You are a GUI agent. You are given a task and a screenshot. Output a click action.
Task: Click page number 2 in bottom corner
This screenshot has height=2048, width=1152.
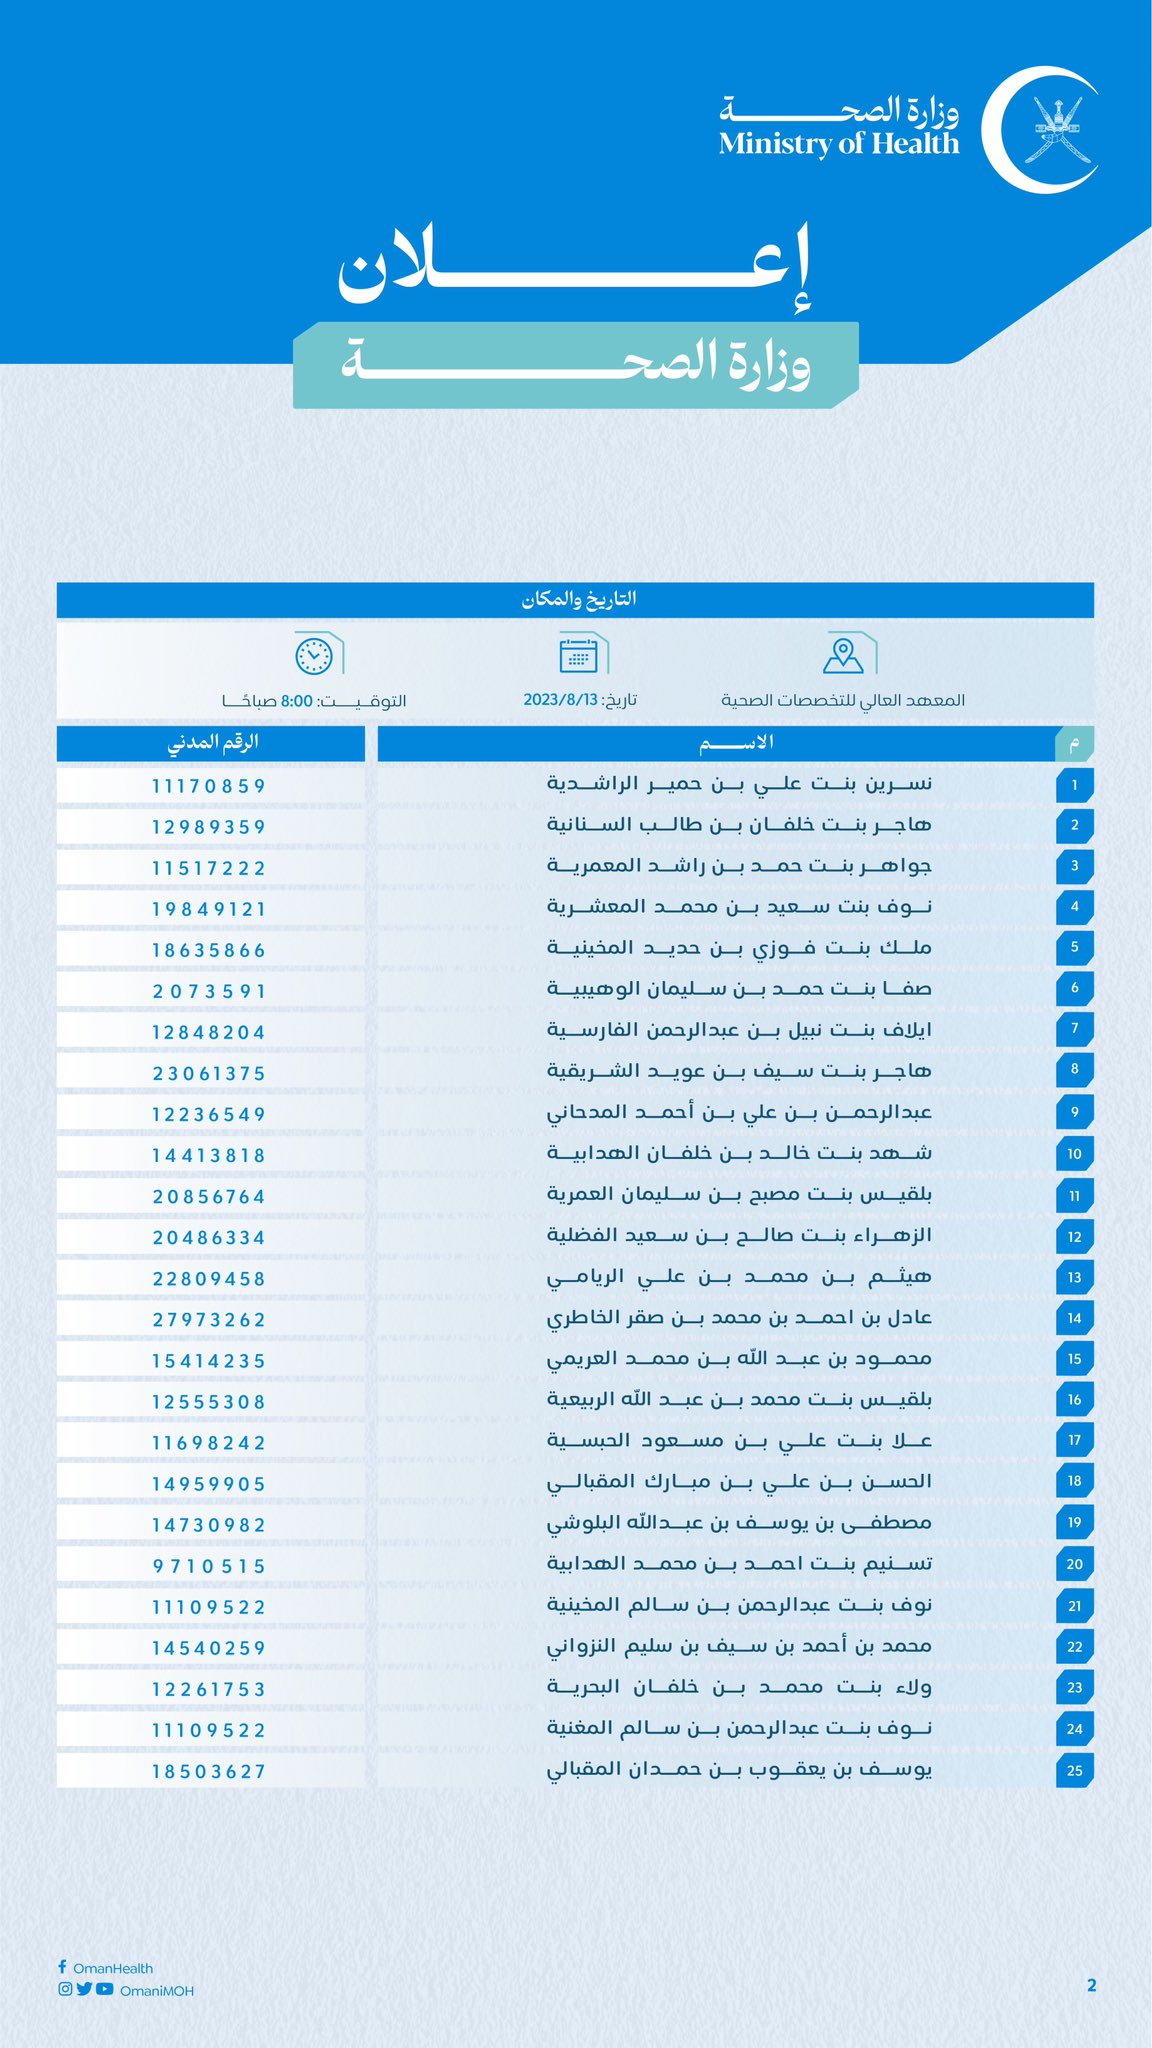pyautogui.click(x=1091, y=1985)
